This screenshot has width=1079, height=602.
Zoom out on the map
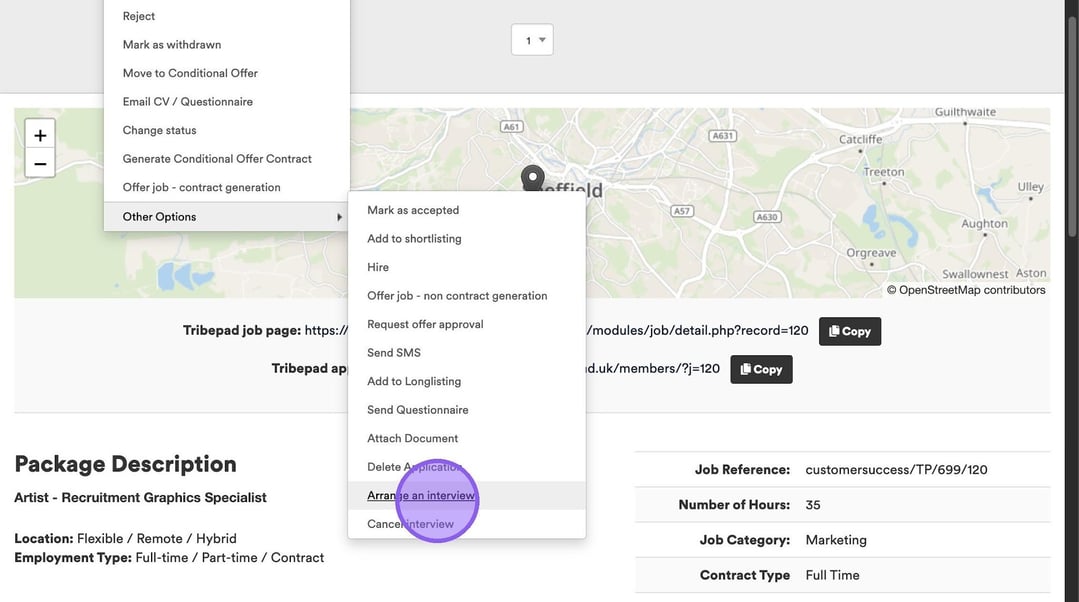tap(40, 163)
